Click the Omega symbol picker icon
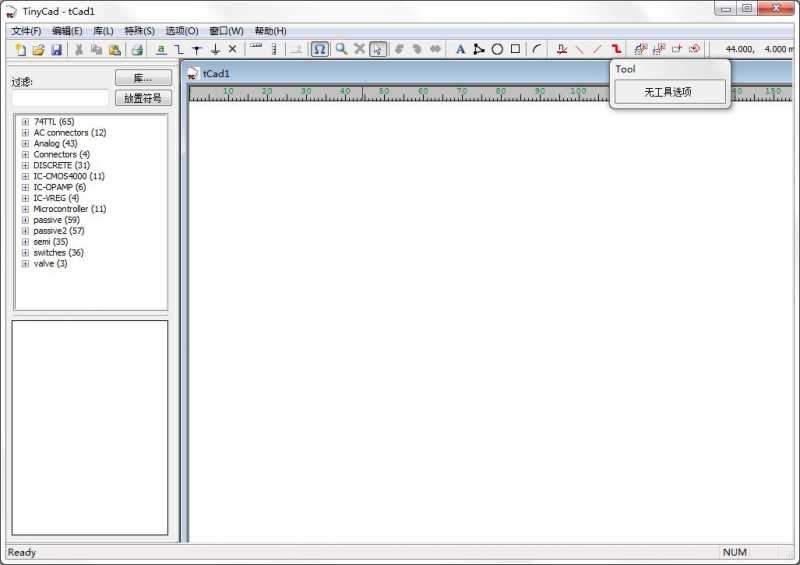Screen dimensions: 800x565 pos(319,50)
